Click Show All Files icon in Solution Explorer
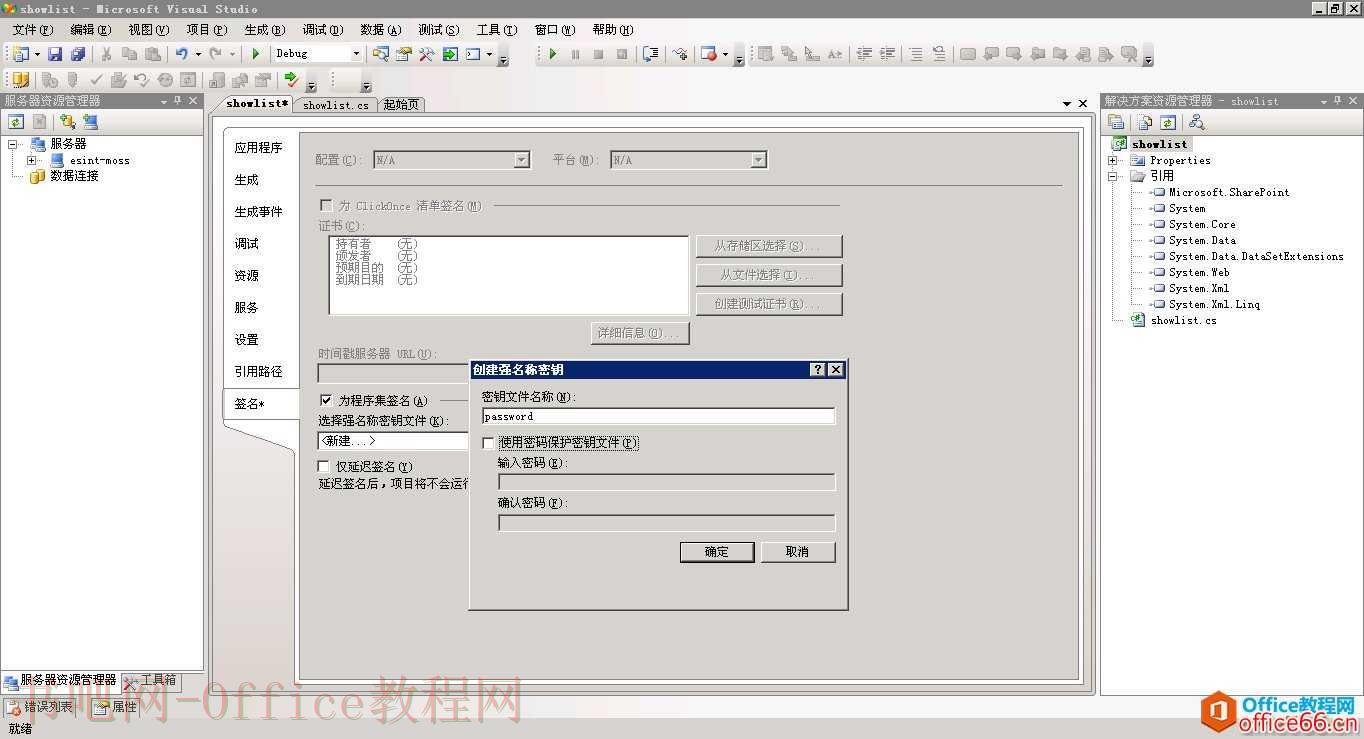 [1146, 122]
